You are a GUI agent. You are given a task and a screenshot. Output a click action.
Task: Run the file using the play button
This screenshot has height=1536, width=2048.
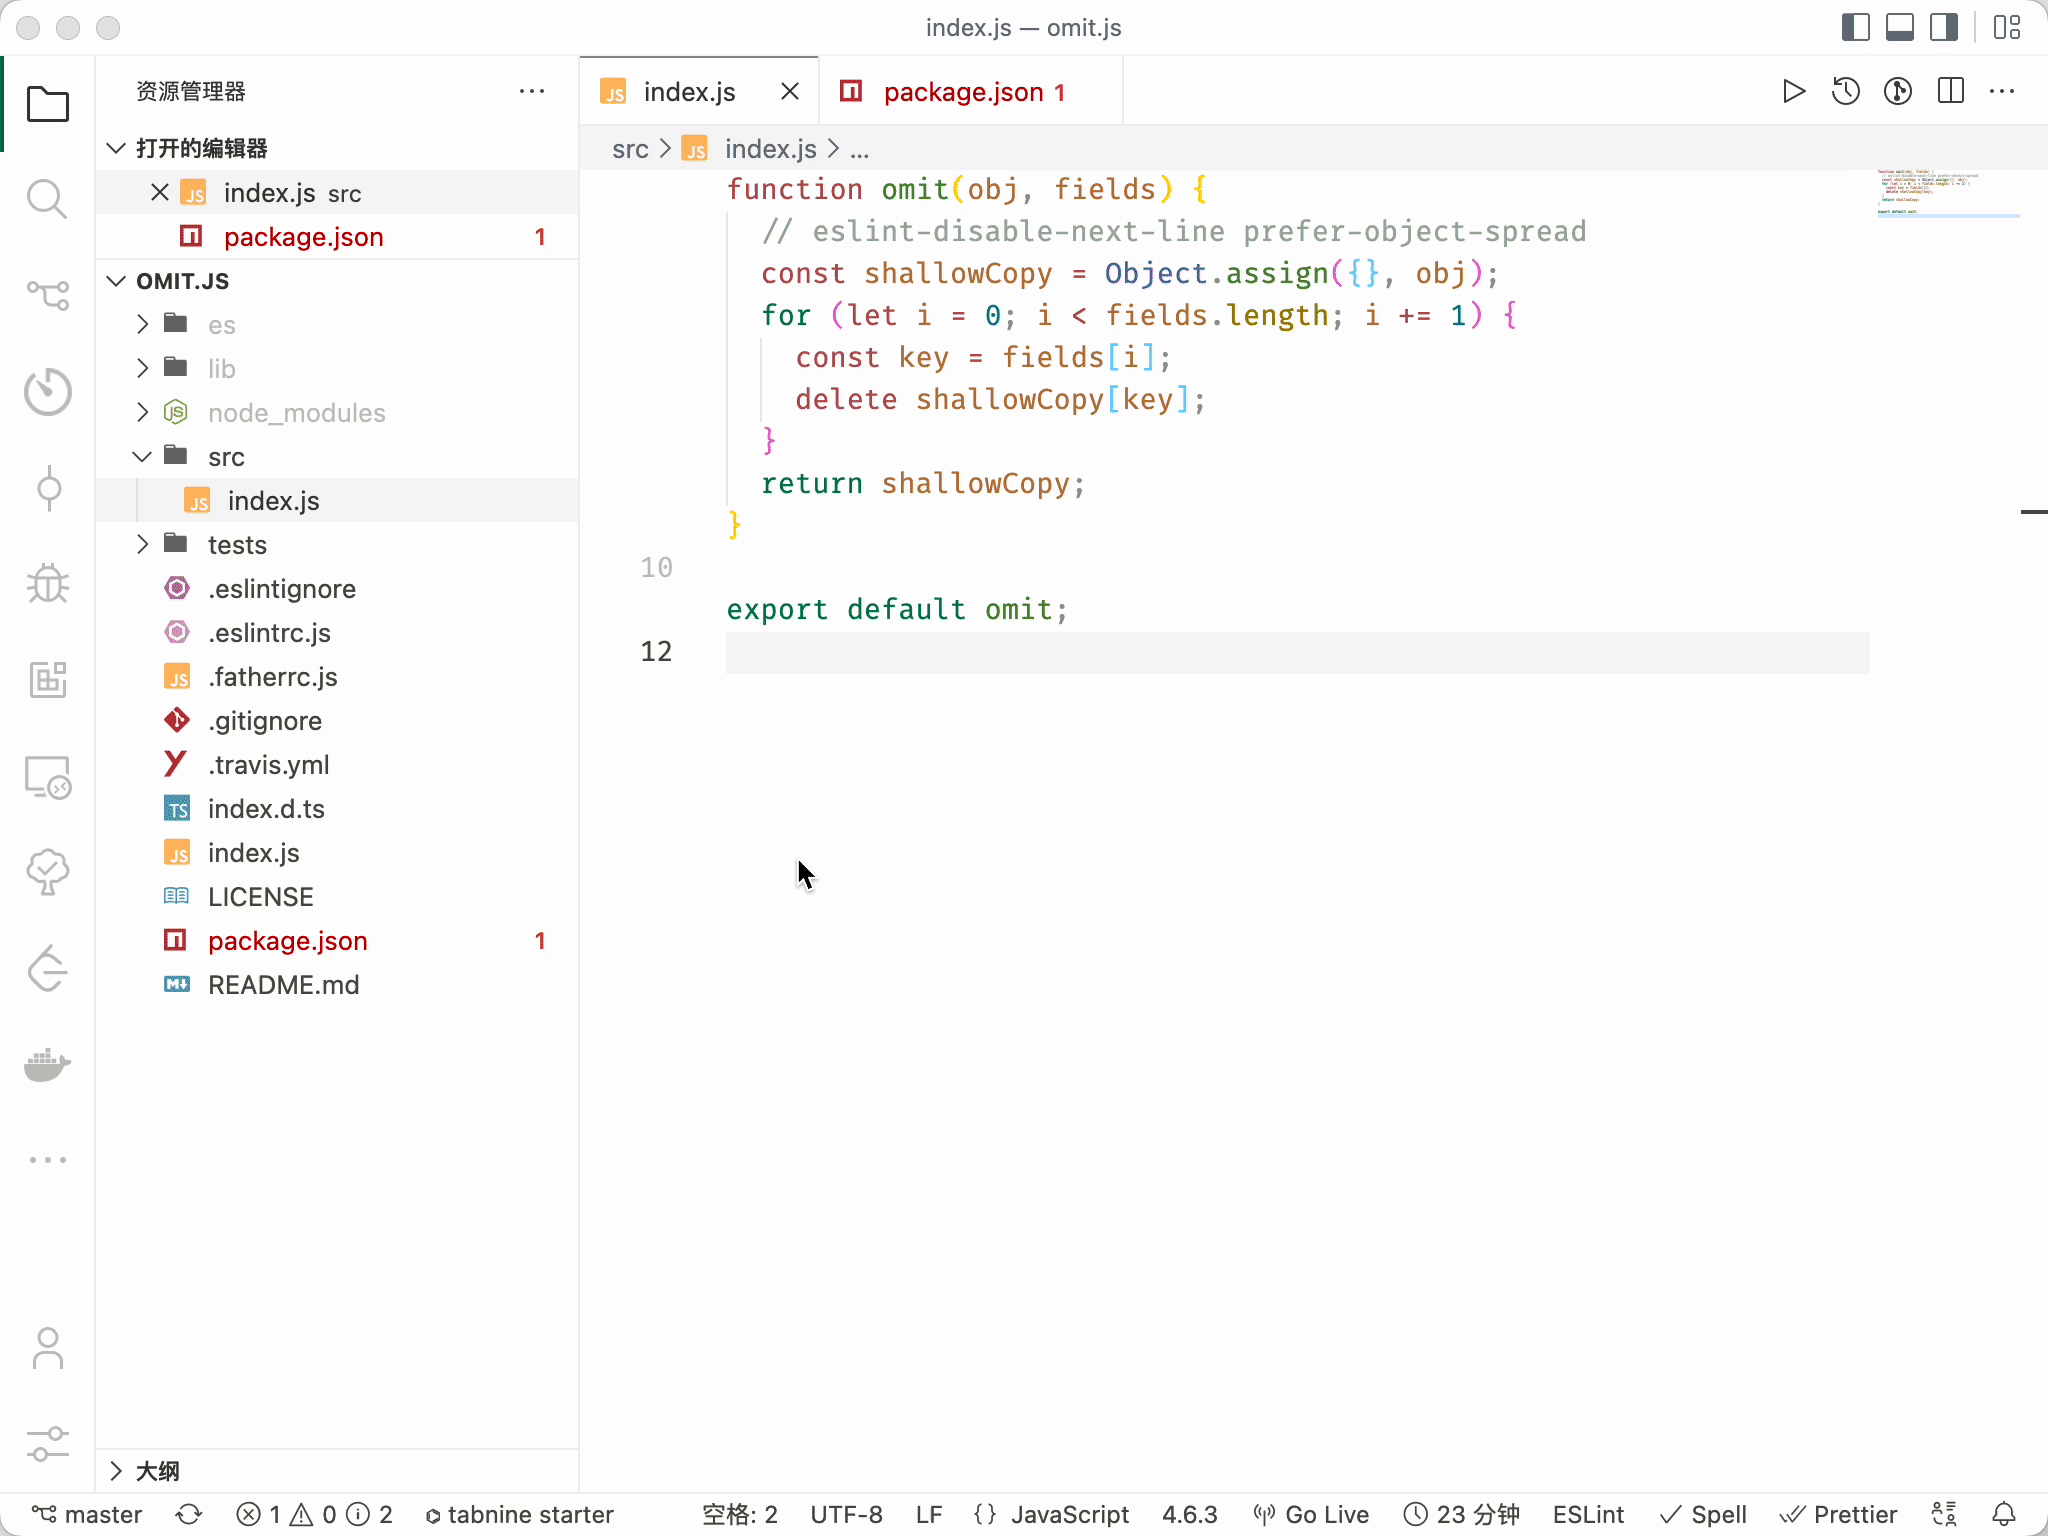(1793, 91)
